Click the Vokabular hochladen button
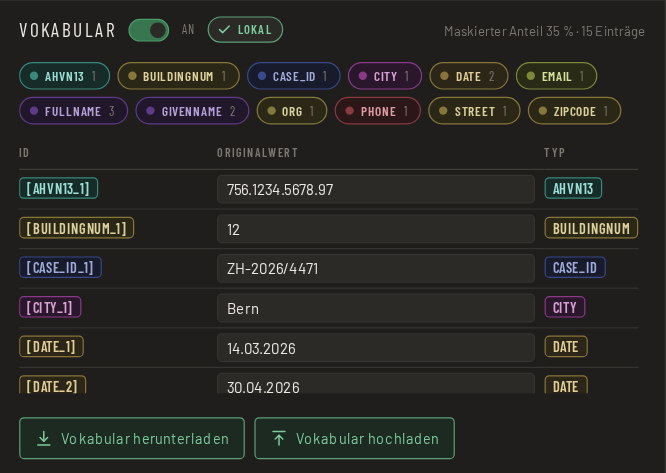Viewport: 666px width, 473px height. click(355, 439)
